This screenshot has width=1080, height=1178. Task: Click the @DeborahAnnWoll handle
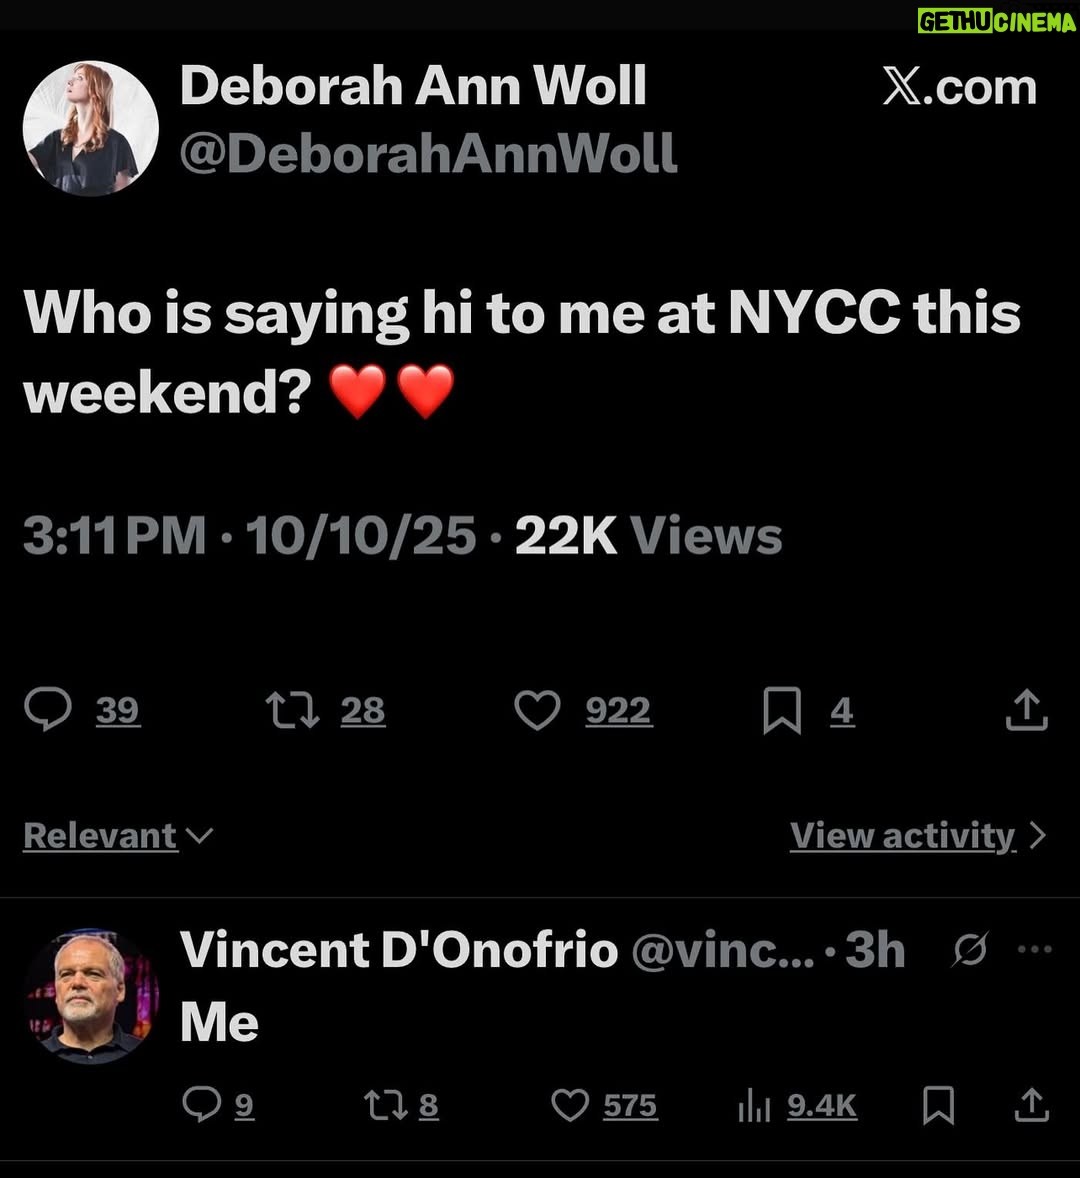pos(428,153)
